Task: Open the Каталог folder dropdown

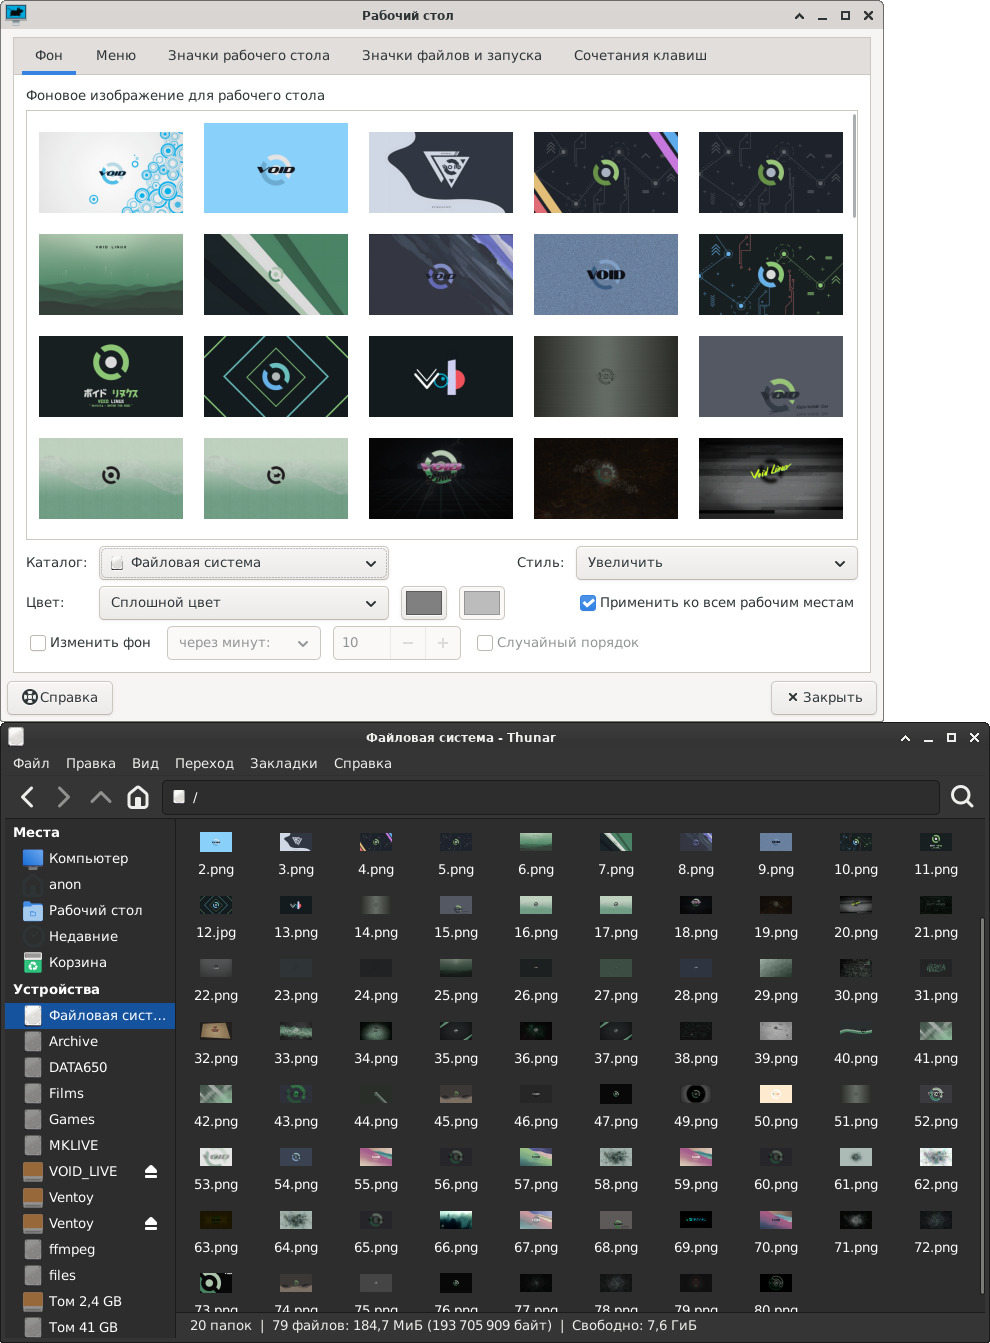Action: [x=243, y=563]
